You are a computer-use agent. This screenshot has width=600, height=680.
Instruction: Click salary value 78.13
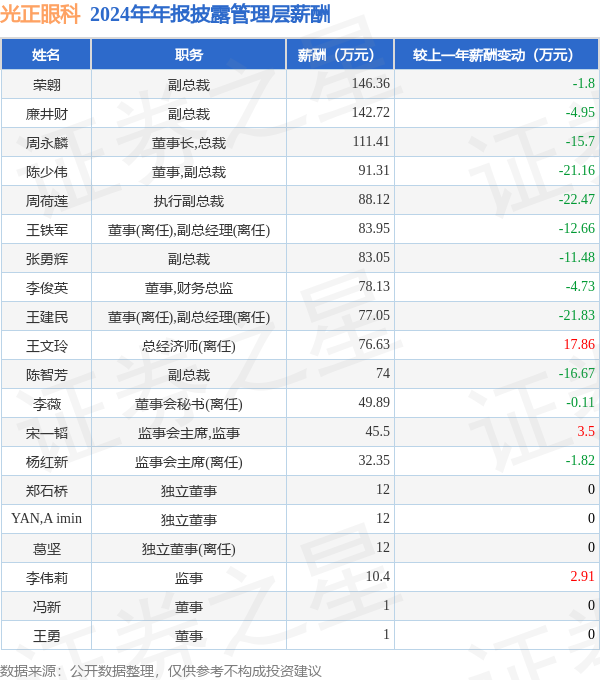(374, 287)
